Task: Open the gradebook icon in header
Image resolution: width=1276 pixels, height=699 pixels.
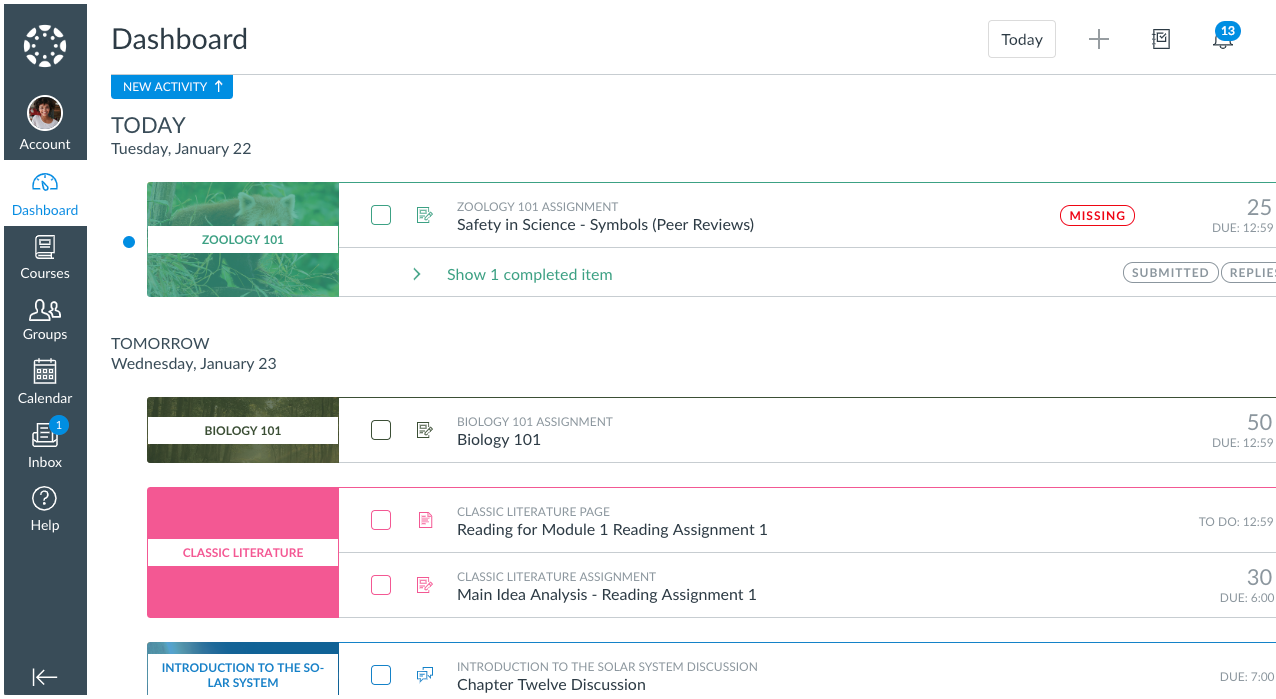Action: click(x=1160, y=39)
